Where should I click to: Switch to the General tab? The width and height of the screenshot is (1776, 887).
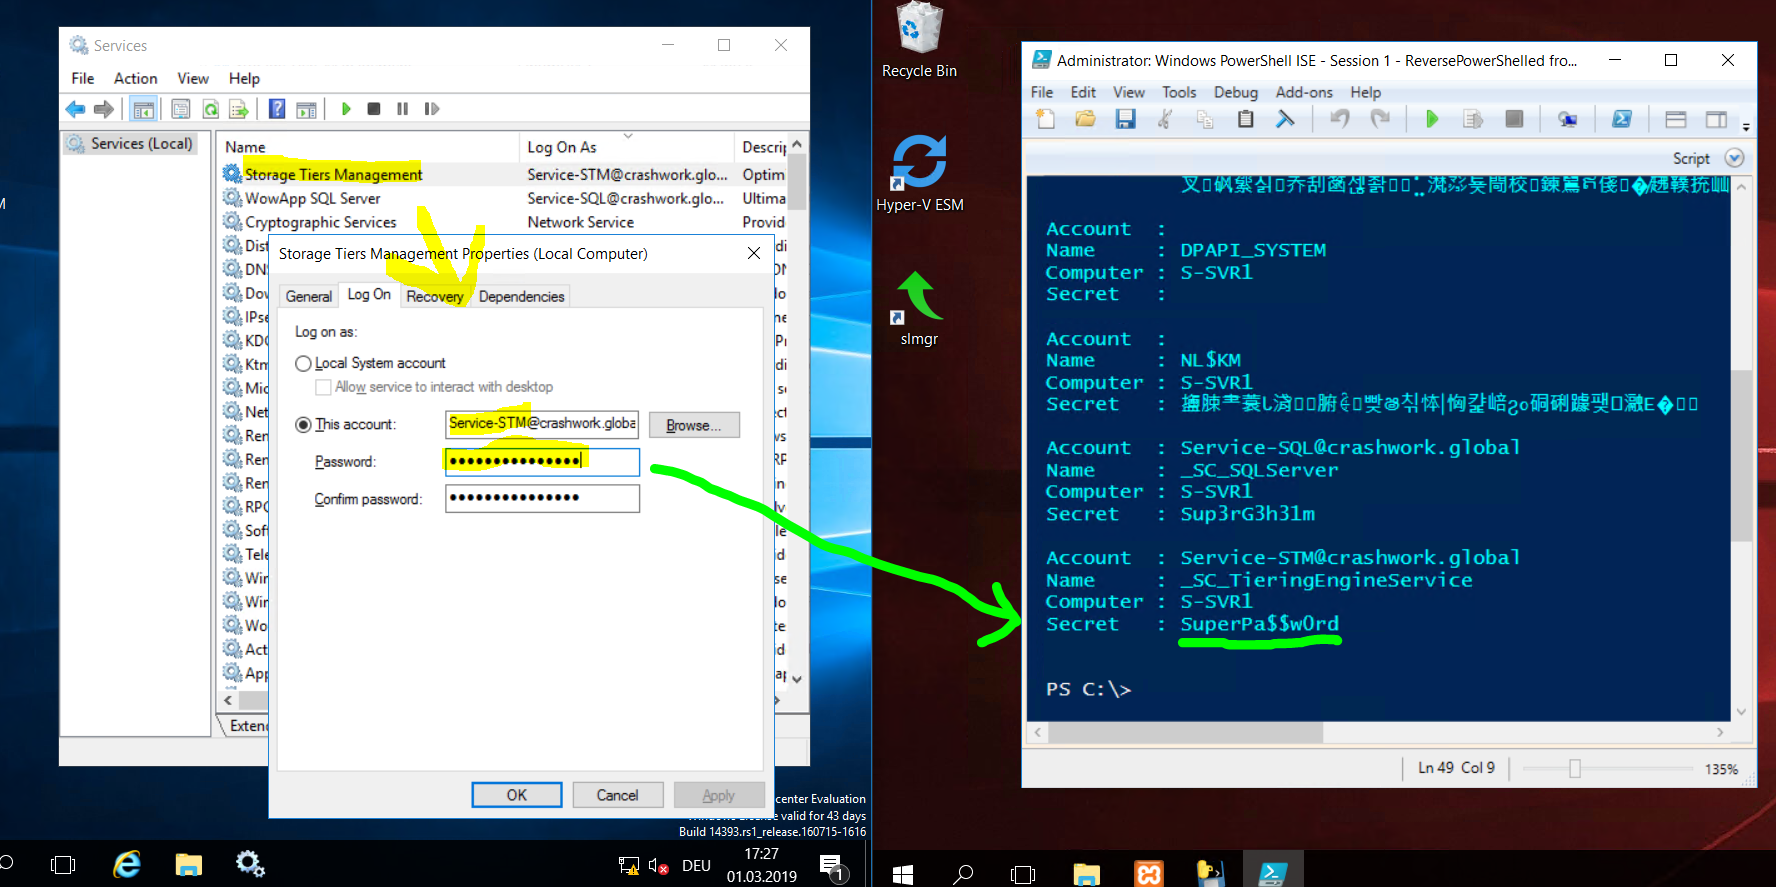click(x=308, y=296)
